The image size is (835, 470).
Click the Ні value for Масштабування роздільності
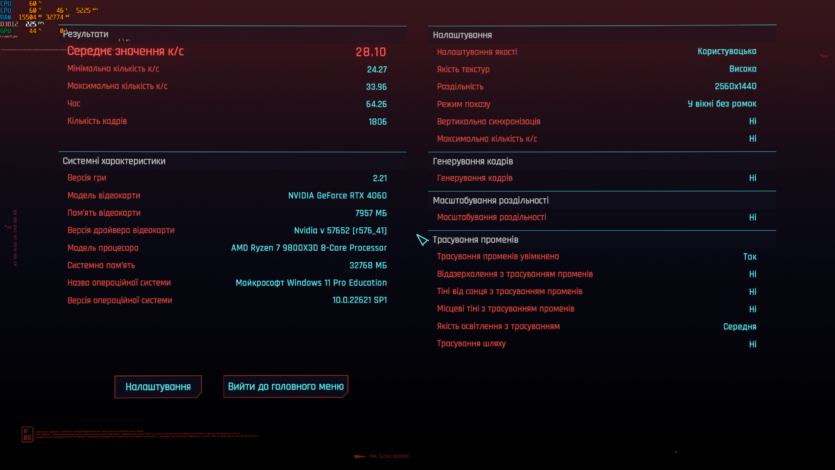(752, 217)
